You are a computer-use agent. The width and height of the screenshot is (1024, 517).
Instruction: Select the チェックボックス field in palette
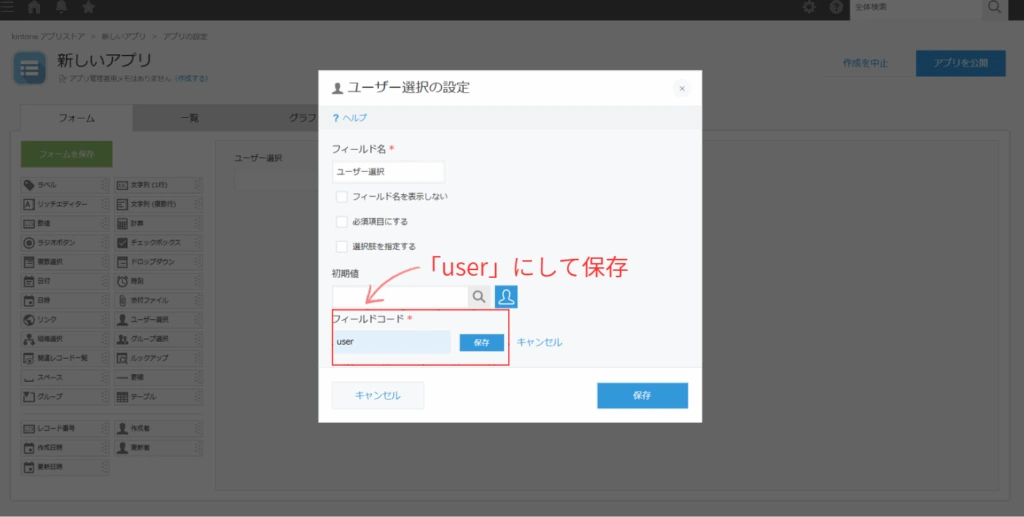[x=158, y=243]
